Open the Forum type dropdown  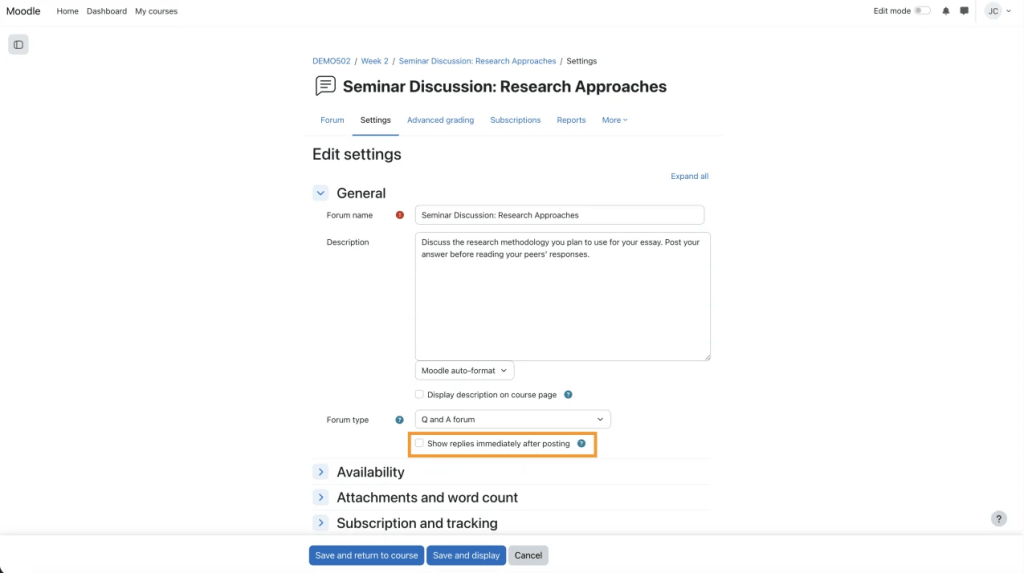[x=513, y=420]
